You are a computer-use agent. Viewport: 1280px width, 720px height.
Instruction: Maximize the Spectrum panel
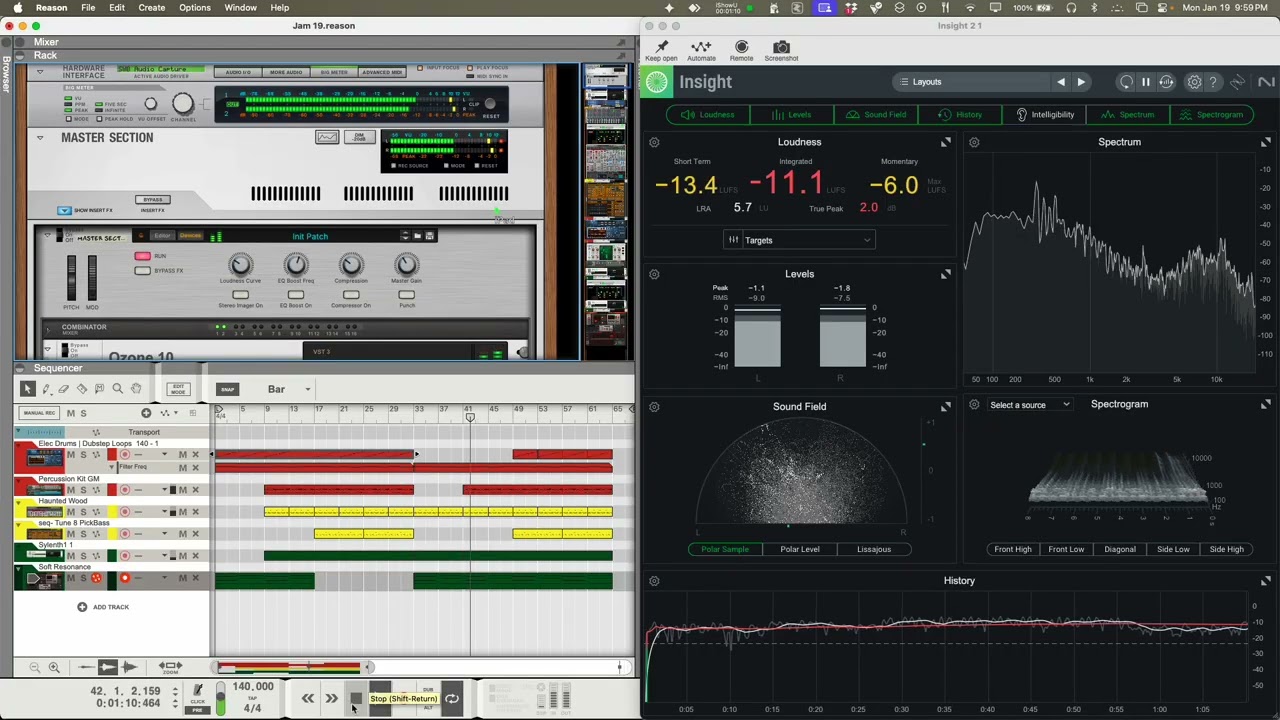tap(1266, 142)
